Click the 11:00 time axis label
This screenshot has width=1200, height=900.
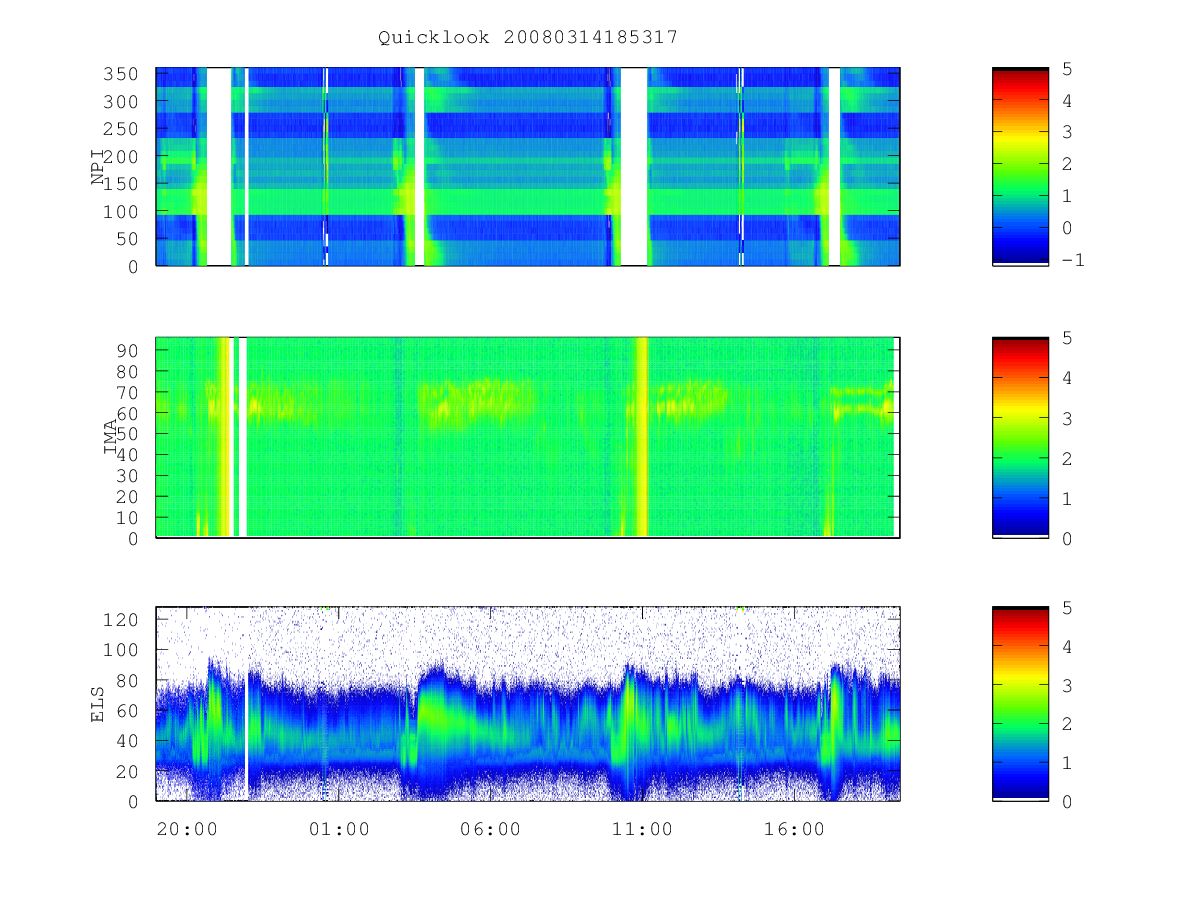pyautogui.click(x=642, y=829)
